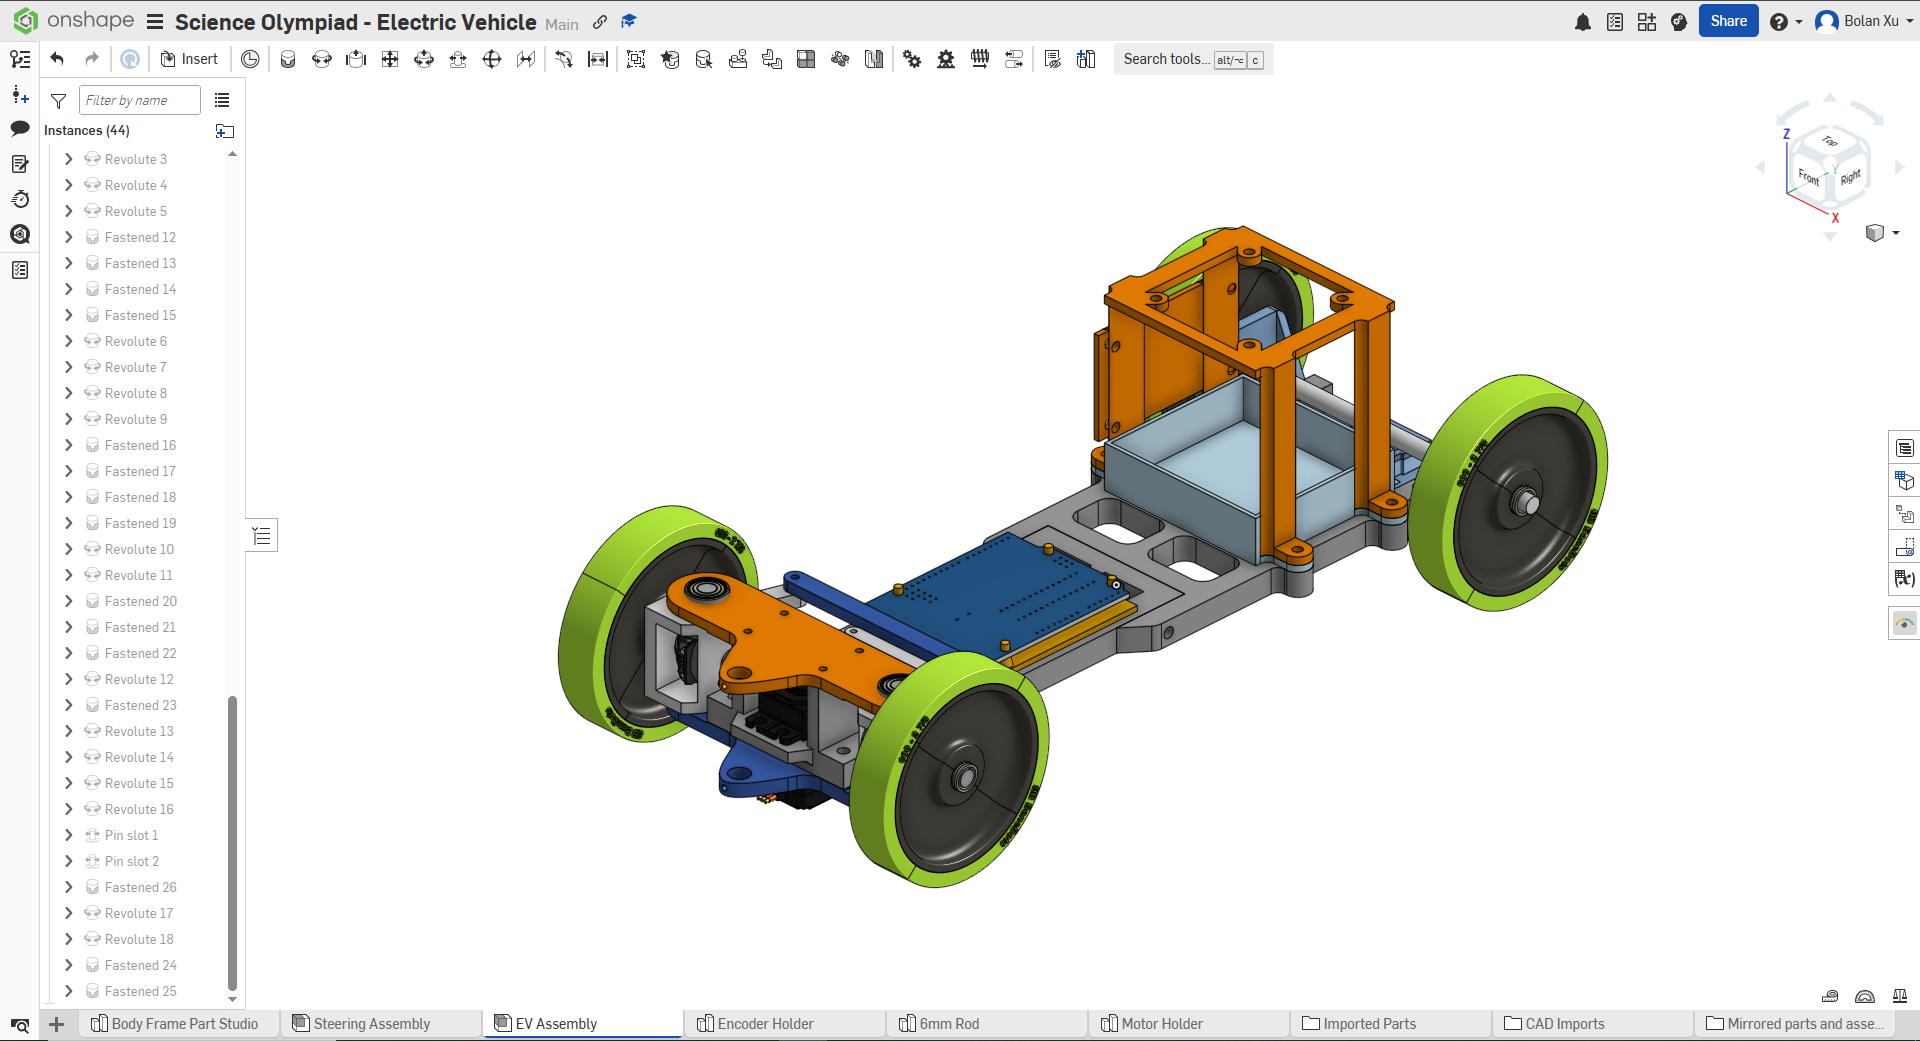The image size is (1920, 1041).
Task: Click the Filter by name field
Action: pyautogui.click(x=139, y=100)
